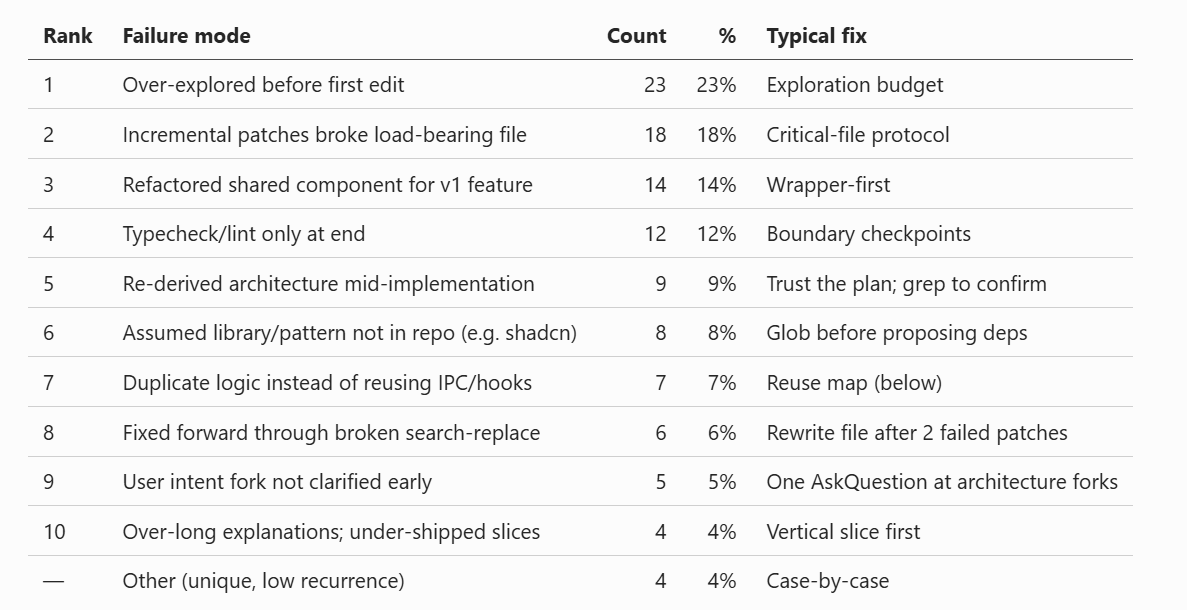1187x610 pixels.
Task: Click 'Vertical slice first' fix cell
Action: pyautogui.click(x=843, y=532)
